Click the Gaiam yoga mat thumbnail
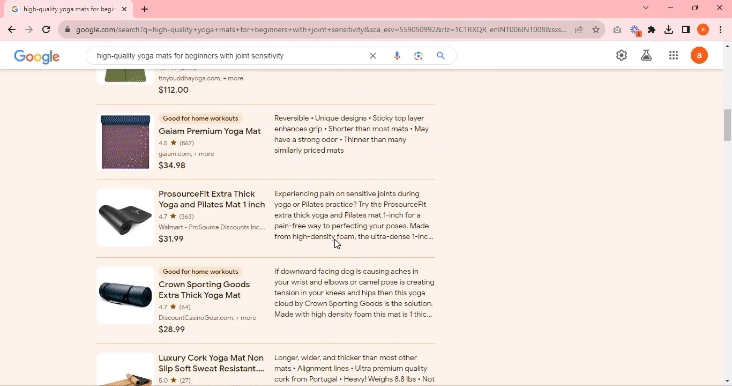Viewport: 732px width, 386px height. 125,142
